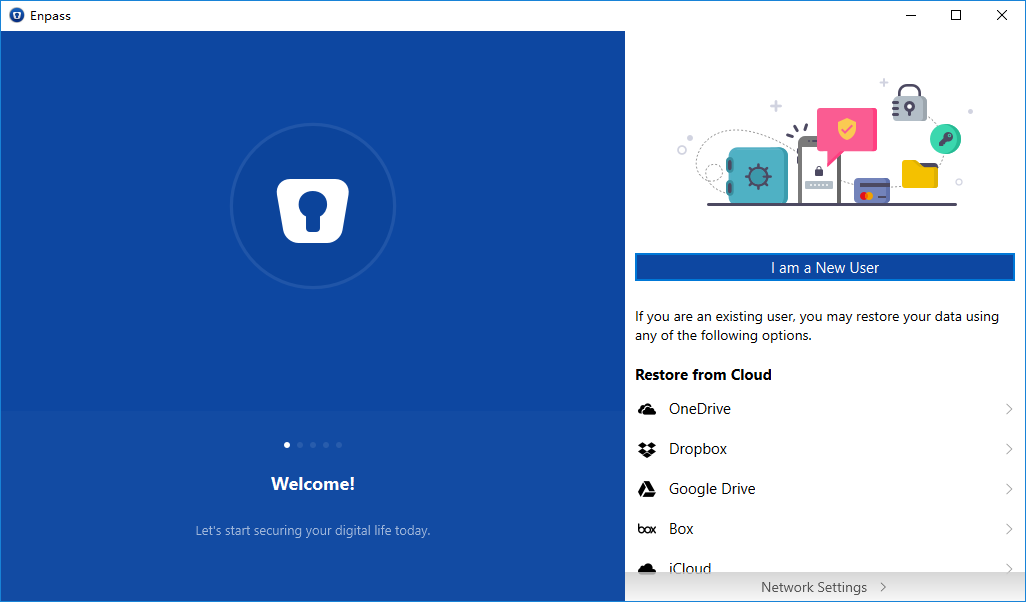The width and height of the screenshot is (1026, 602).
Task: Click the OneDrive cloud icon
Action: [647, 409]
